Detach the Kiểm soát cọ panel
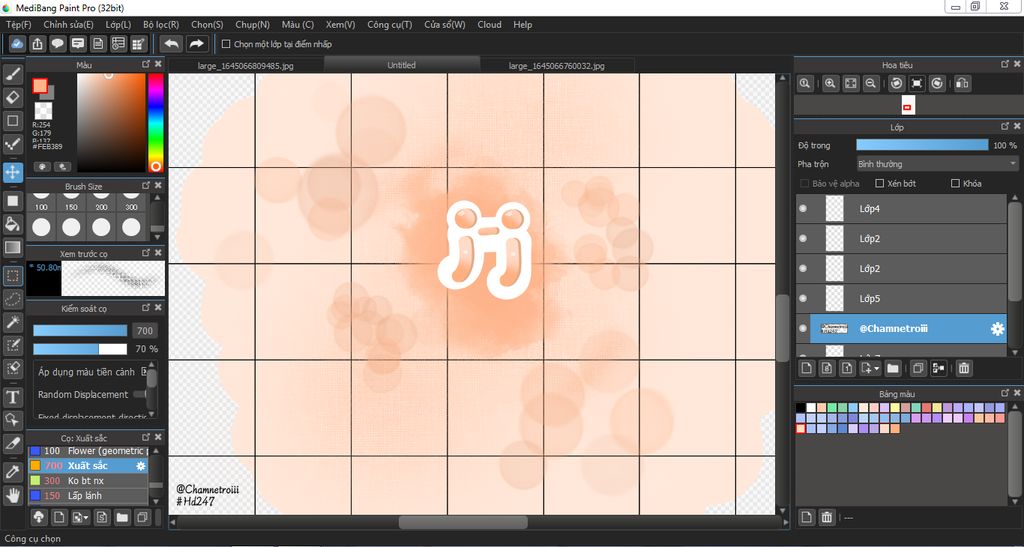The height and width of the screenshot is (547, 1024). tap(146, 307)
